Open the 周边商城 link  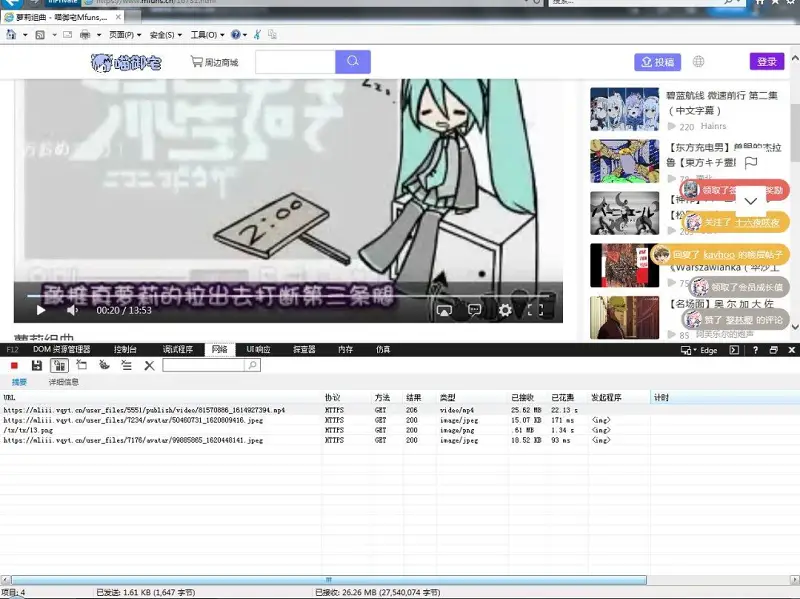pyautogui.click(x=214, y=62)
